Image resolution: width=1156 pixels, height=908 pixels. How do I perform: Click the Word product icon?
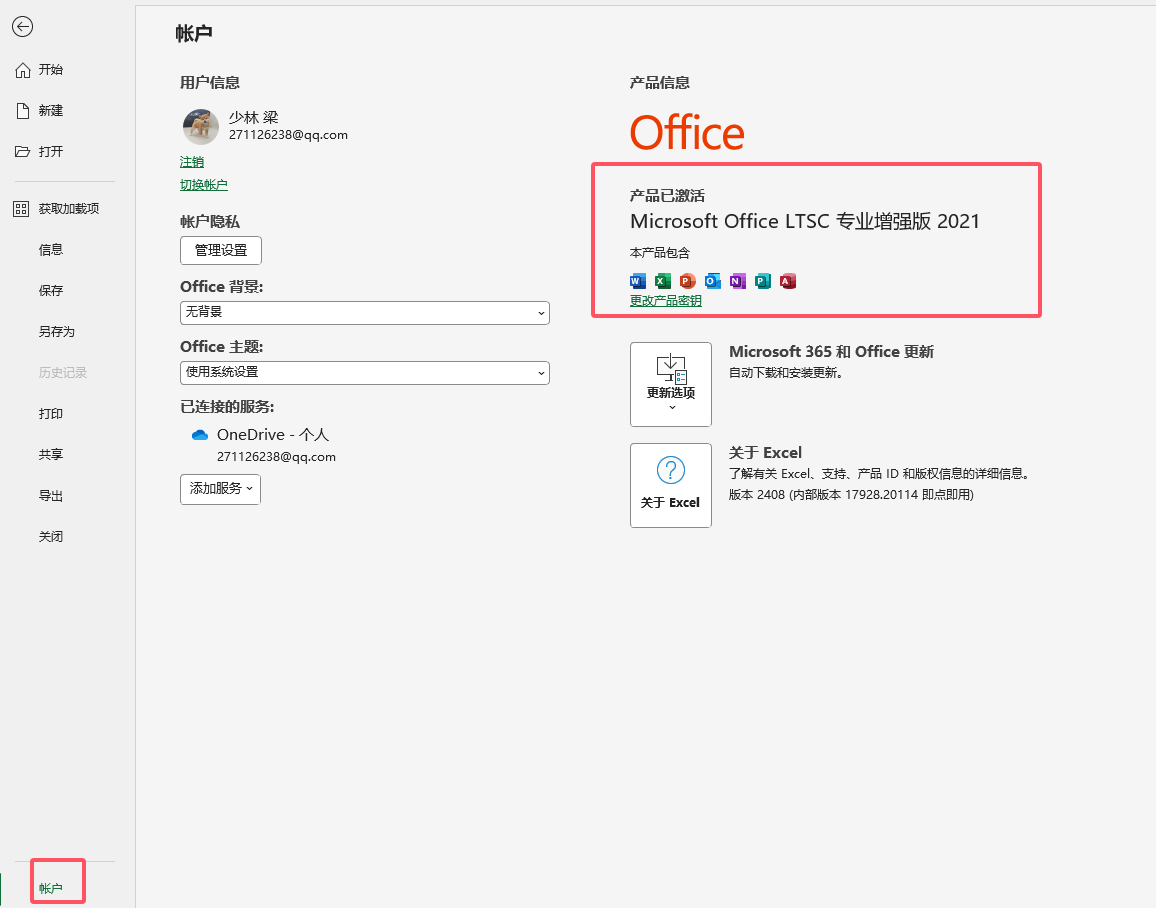coord(638,281)
